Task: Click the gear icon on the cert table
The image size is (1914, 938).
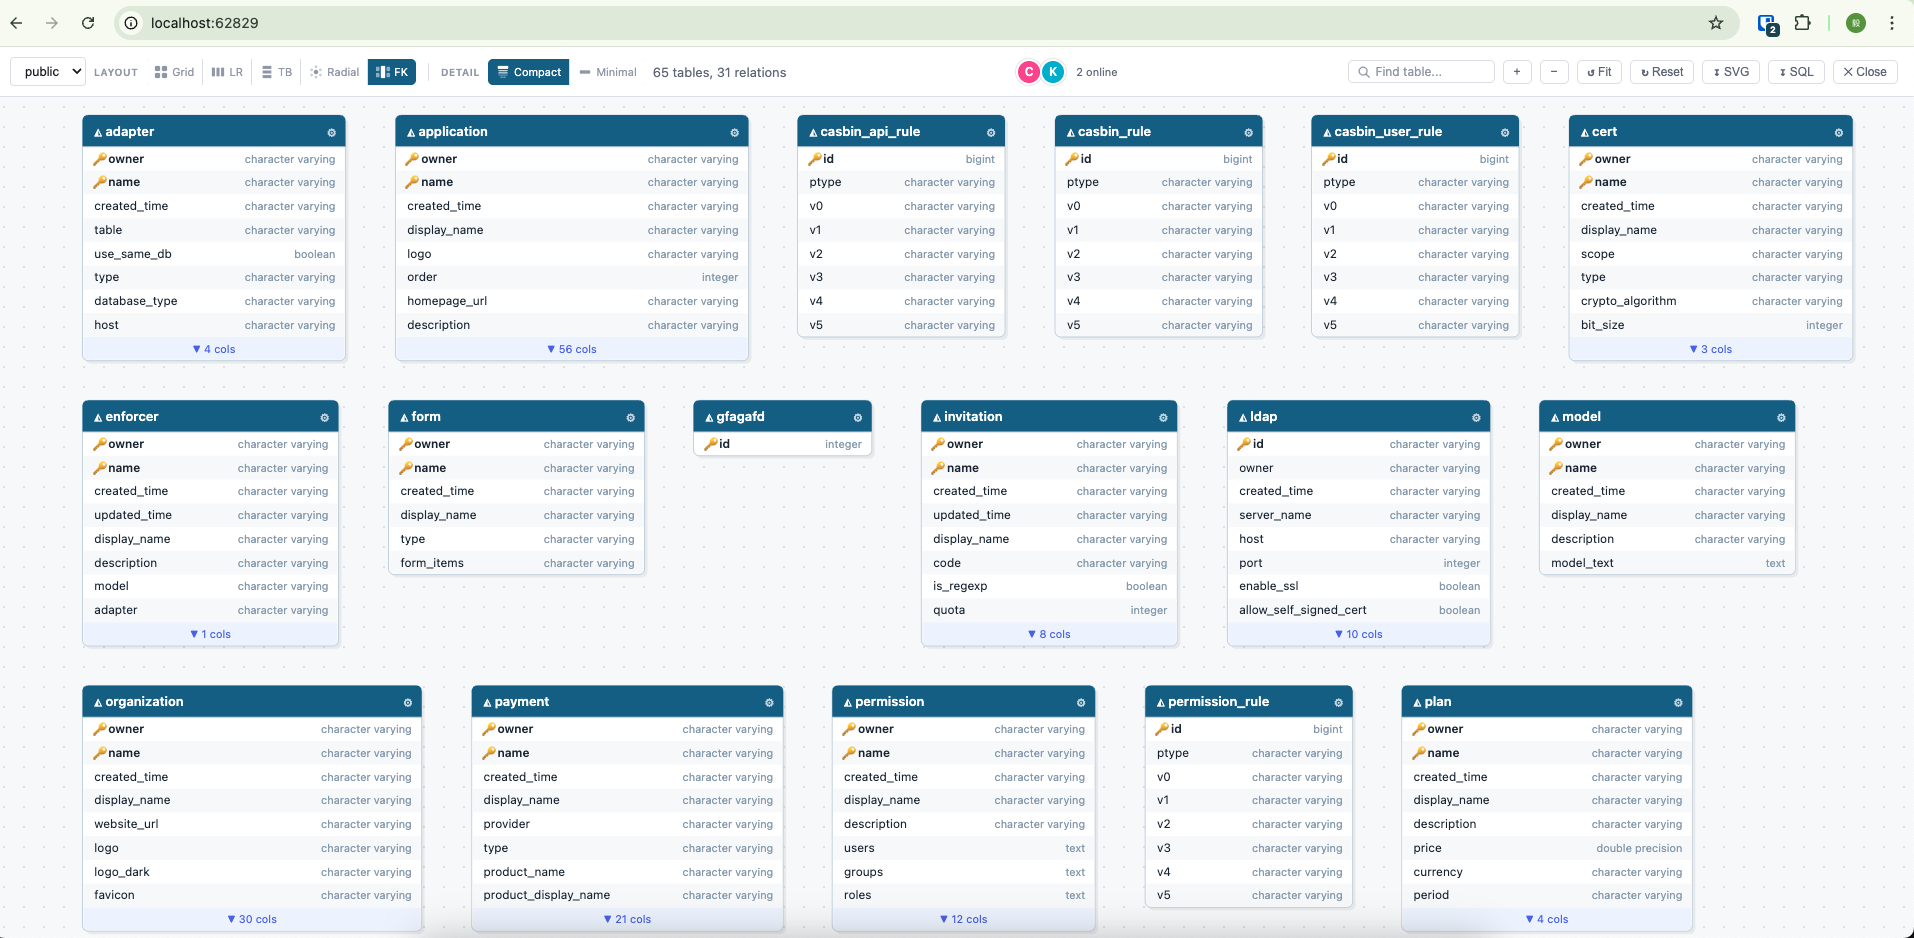Action: 1838,132
